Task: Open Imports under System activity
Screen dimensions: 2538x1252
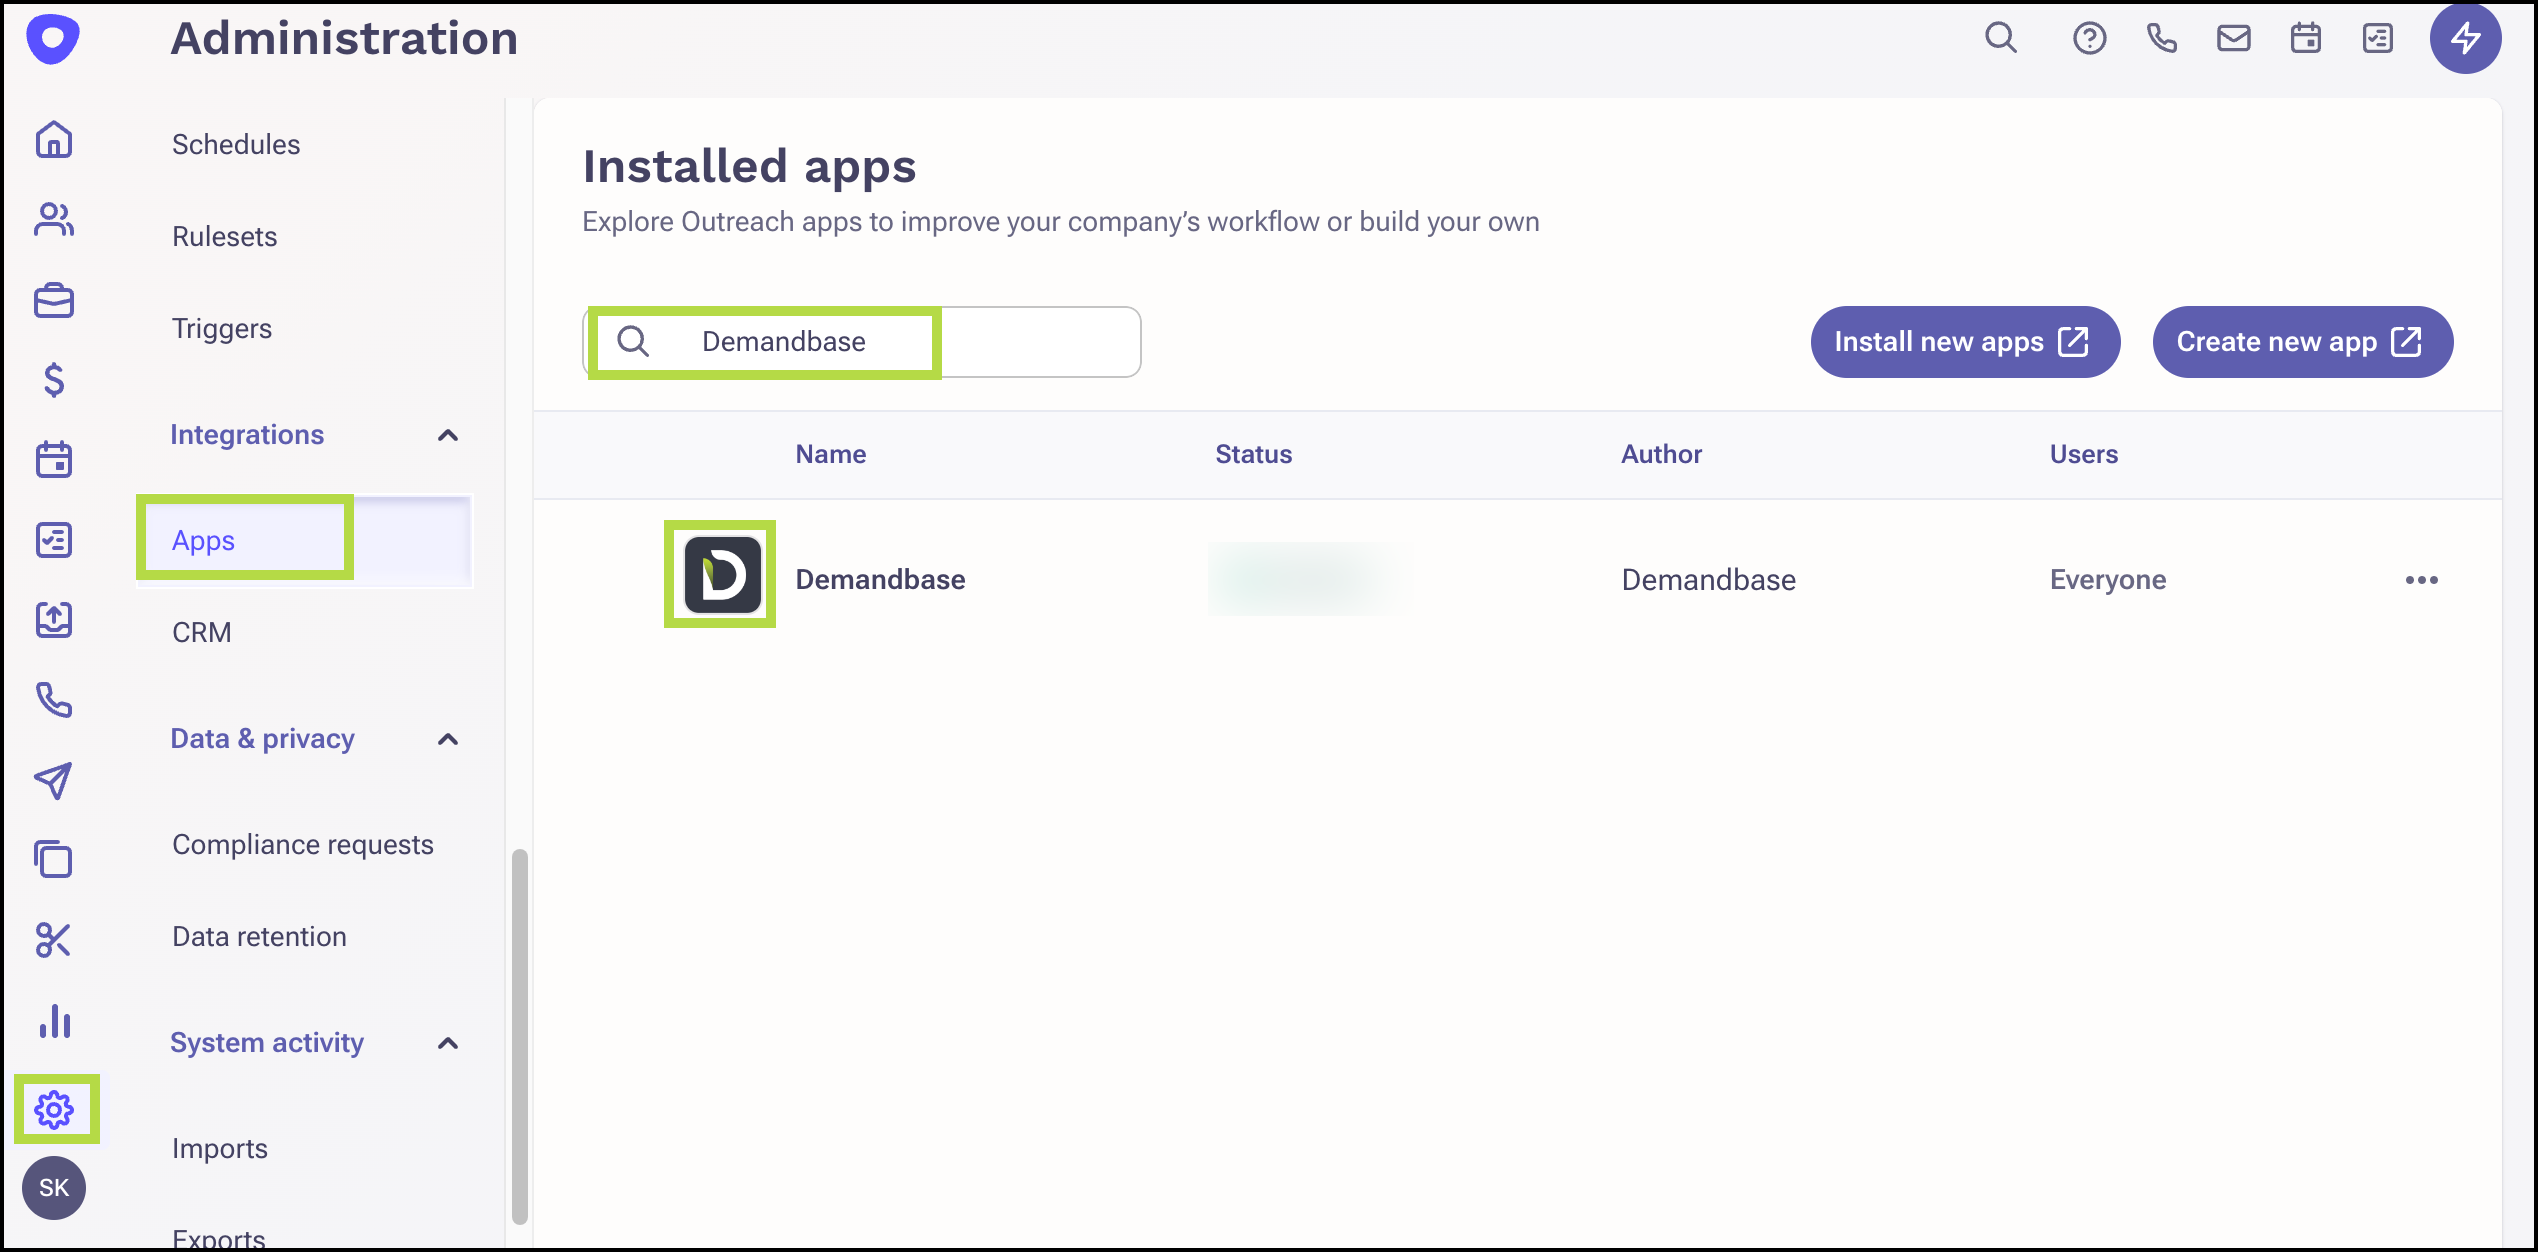Action: (220, 1148)
